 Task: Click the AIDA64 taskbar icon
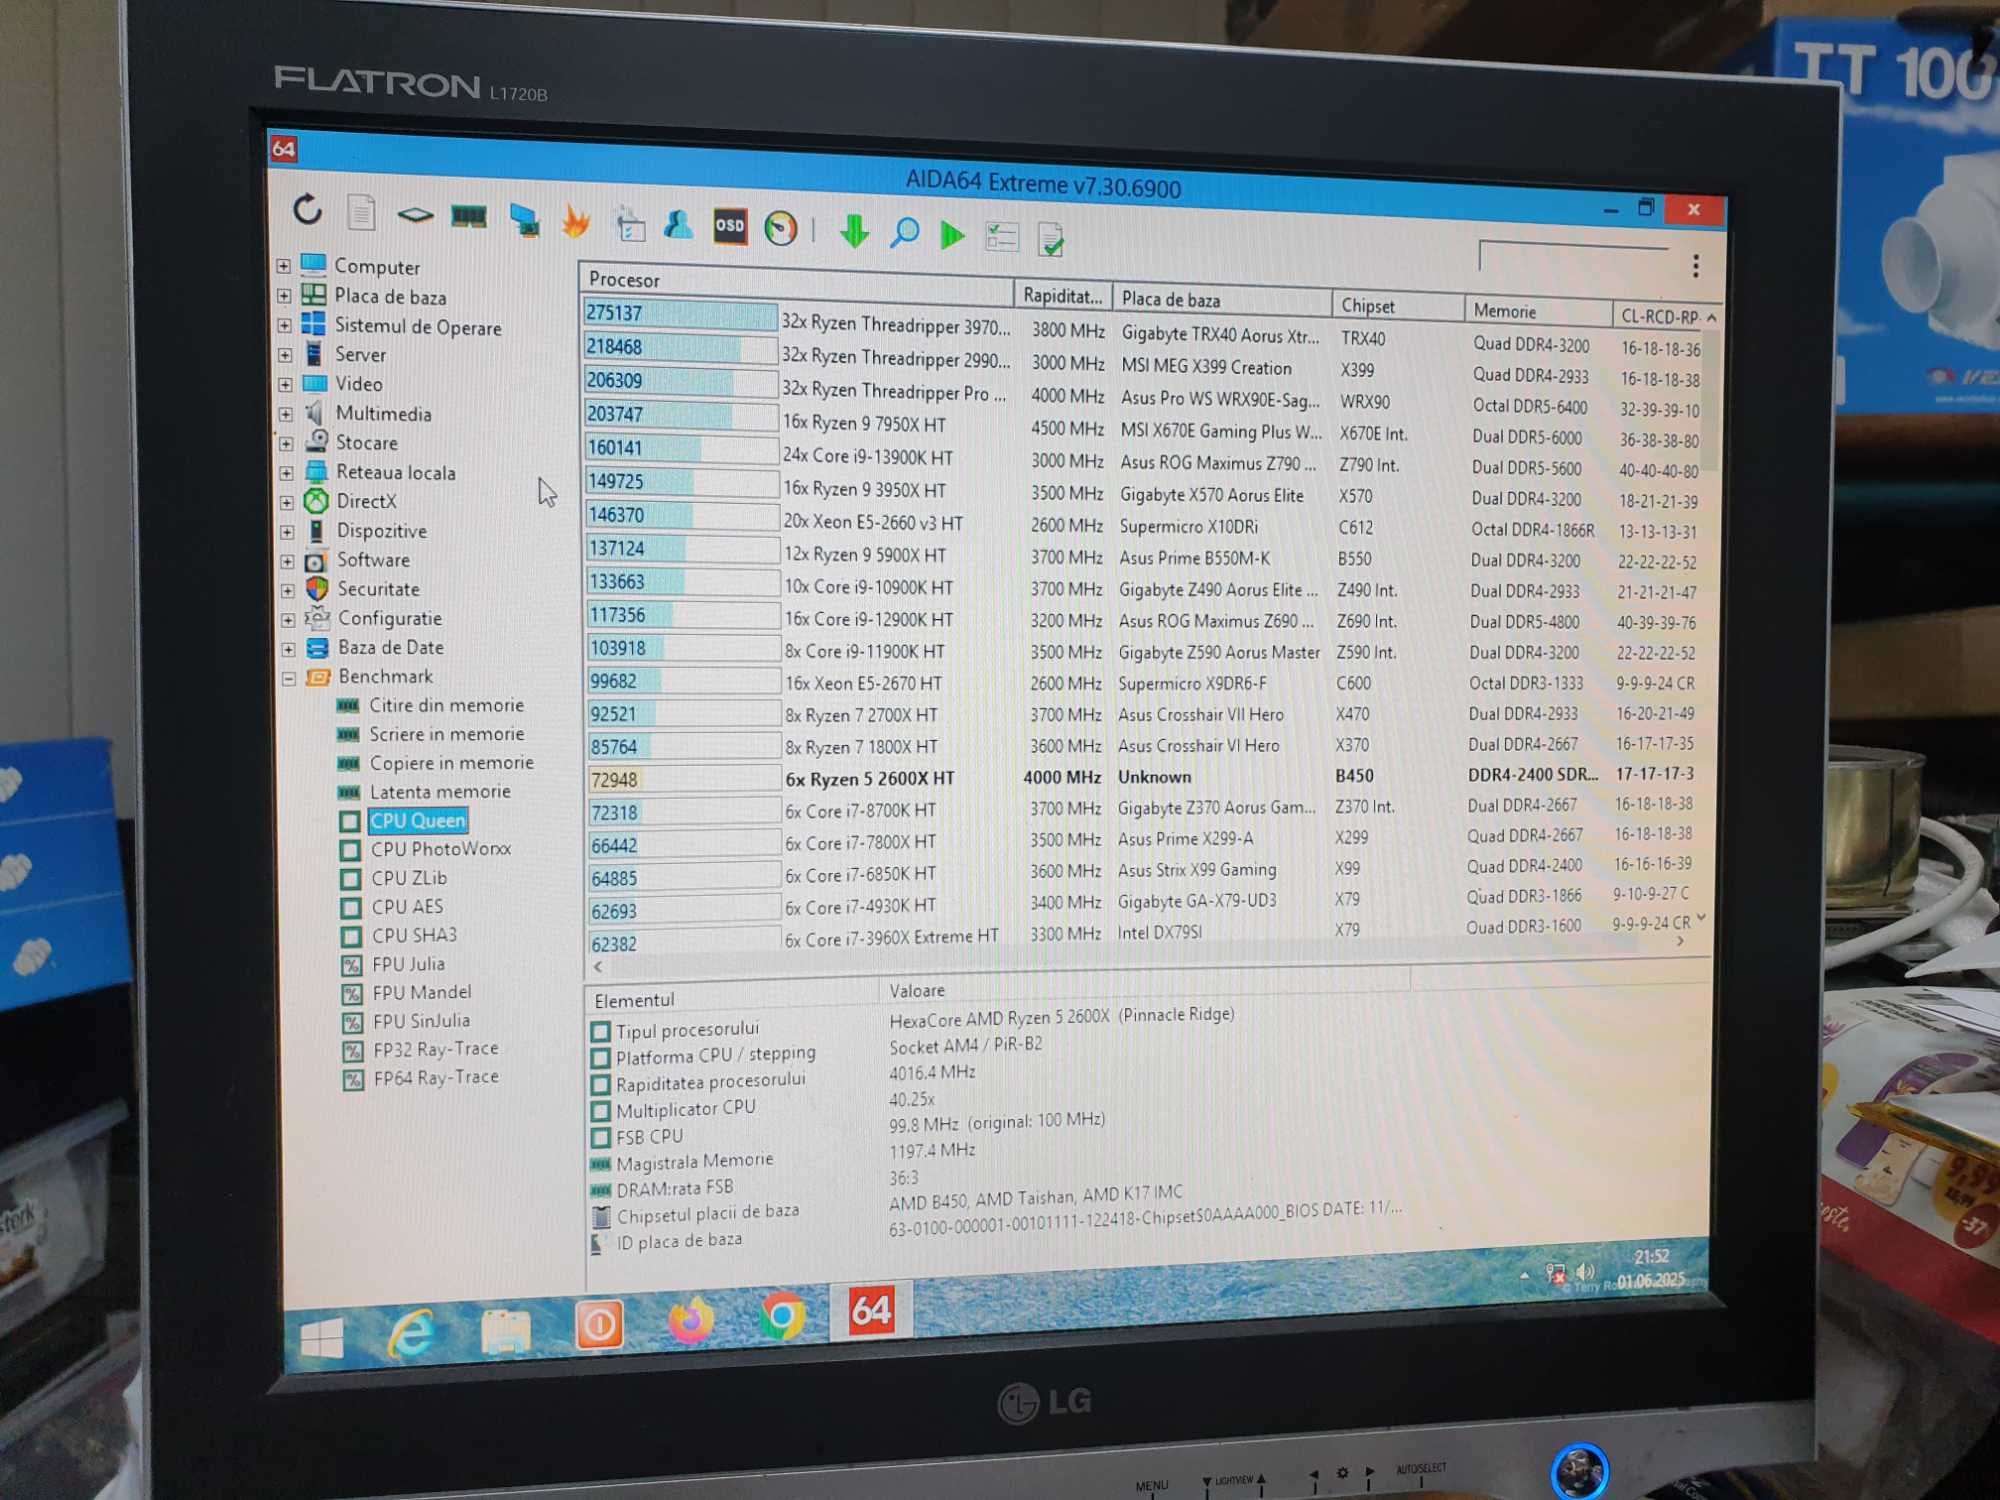[x=871, y=1311]
